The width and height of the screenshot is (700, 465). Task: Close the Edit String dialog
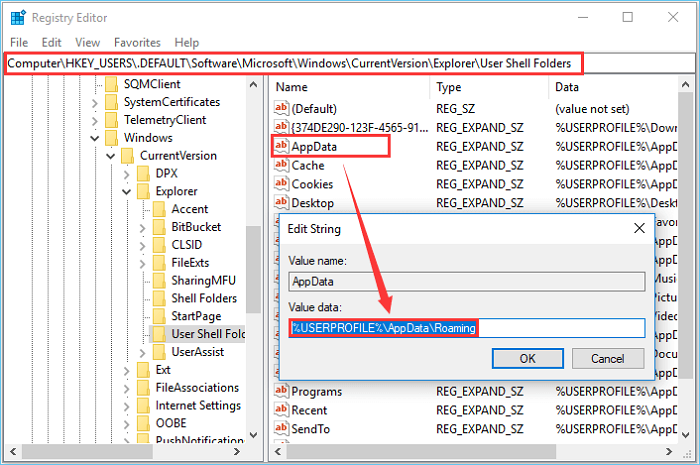click(x=638, y=229)
